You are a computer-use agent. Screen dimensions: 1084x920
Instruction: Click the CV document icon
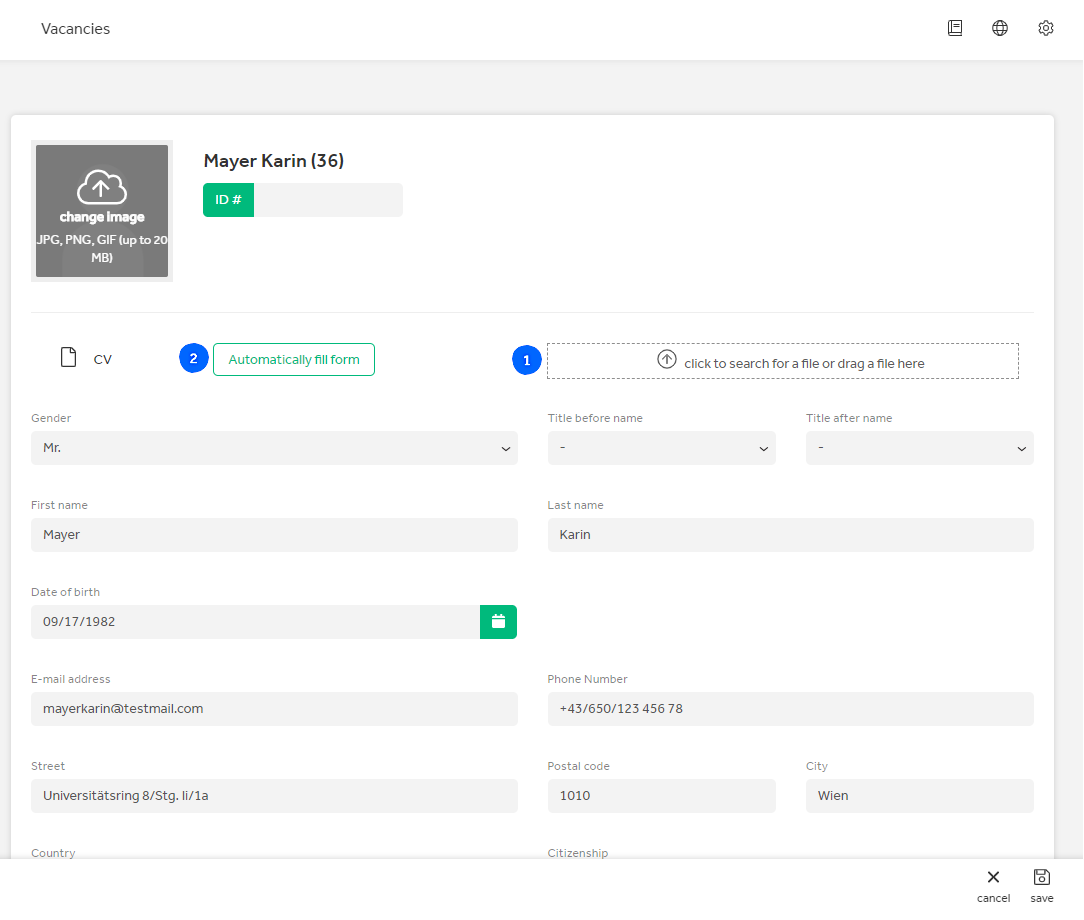click(69, 358)
